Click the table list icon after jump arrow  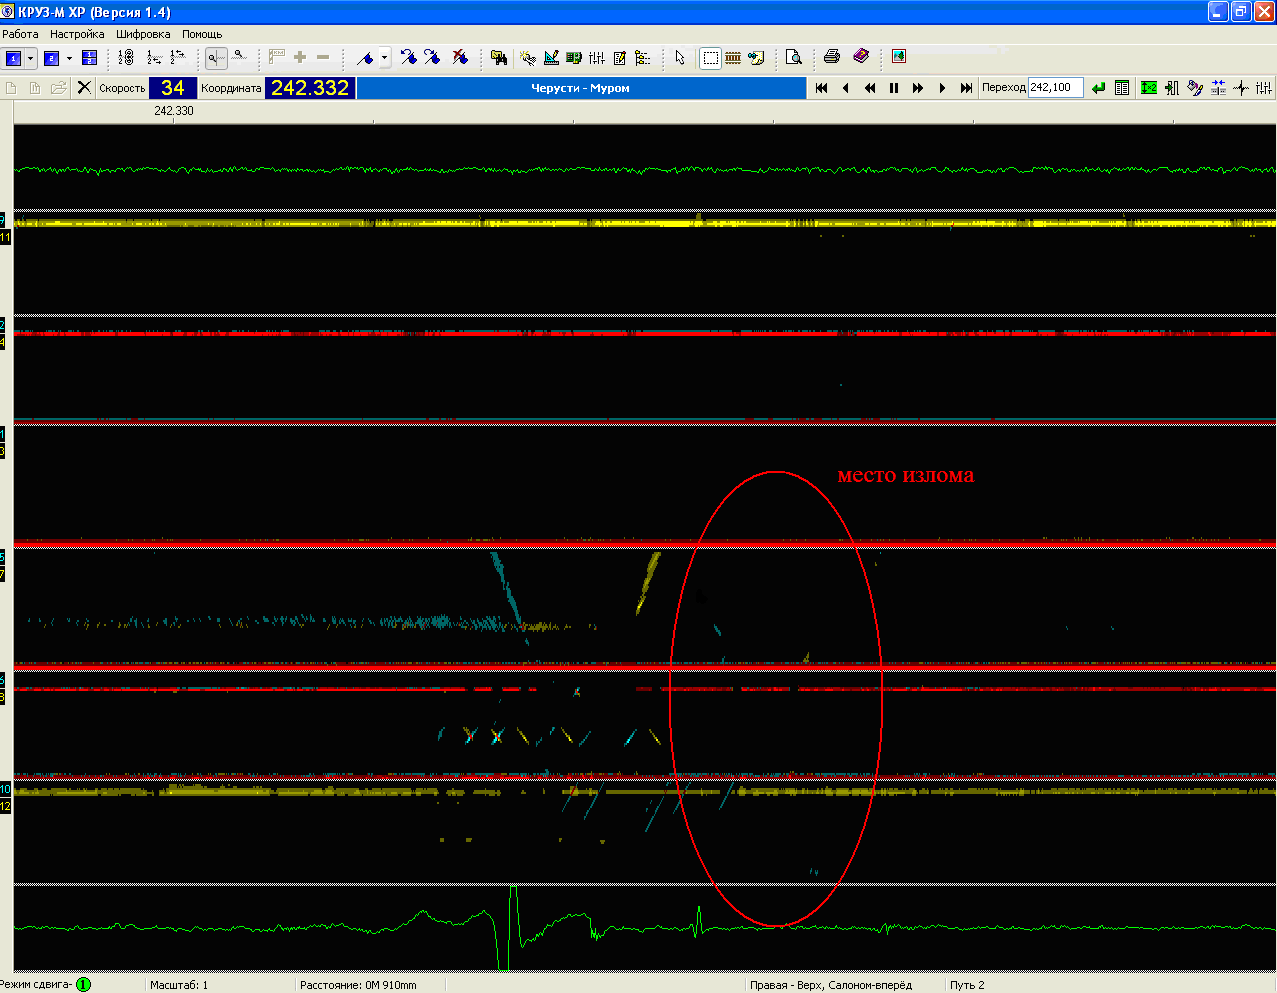point(1122,88)
